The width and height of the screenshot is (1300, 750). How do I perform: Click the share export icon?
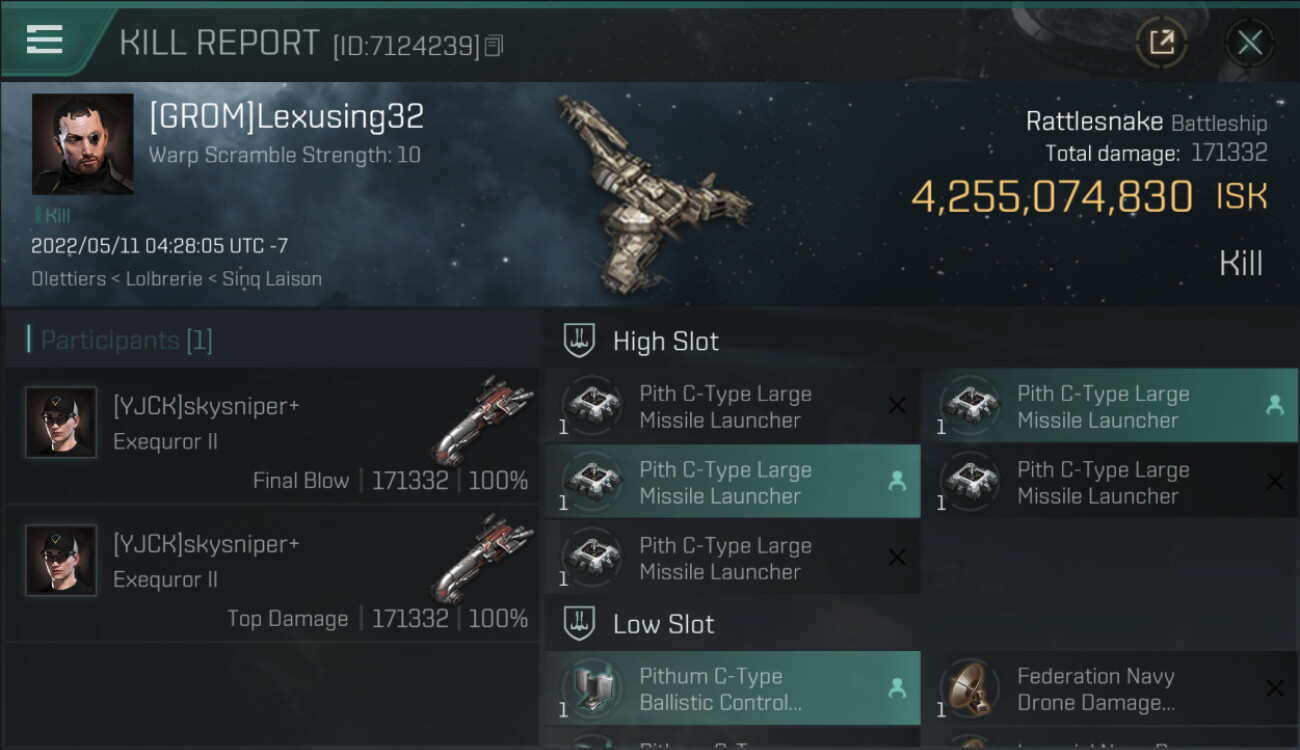click(1161, 42)
